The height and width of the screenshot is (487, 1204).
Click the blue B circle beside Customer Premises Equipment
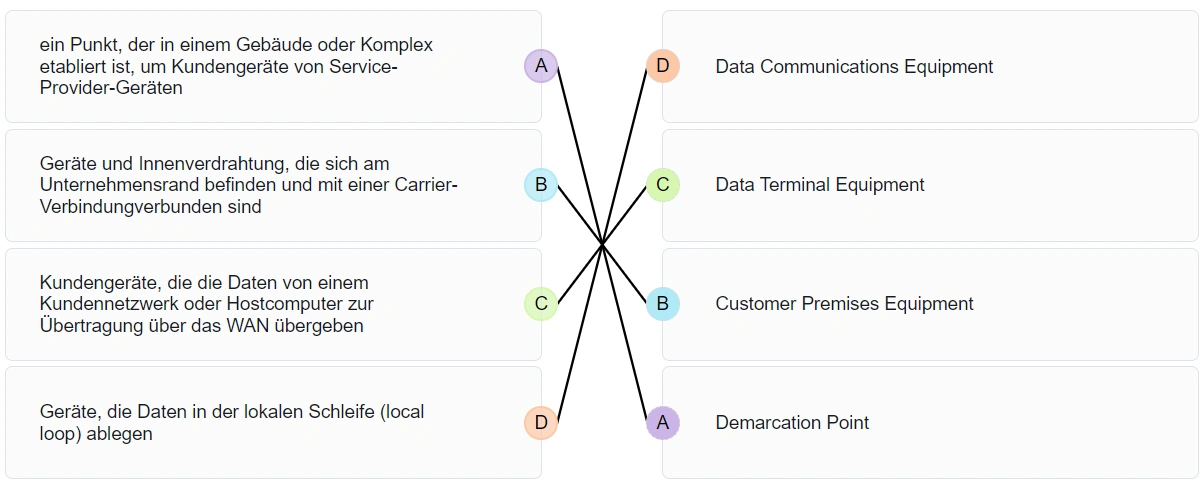click(662, 303)
